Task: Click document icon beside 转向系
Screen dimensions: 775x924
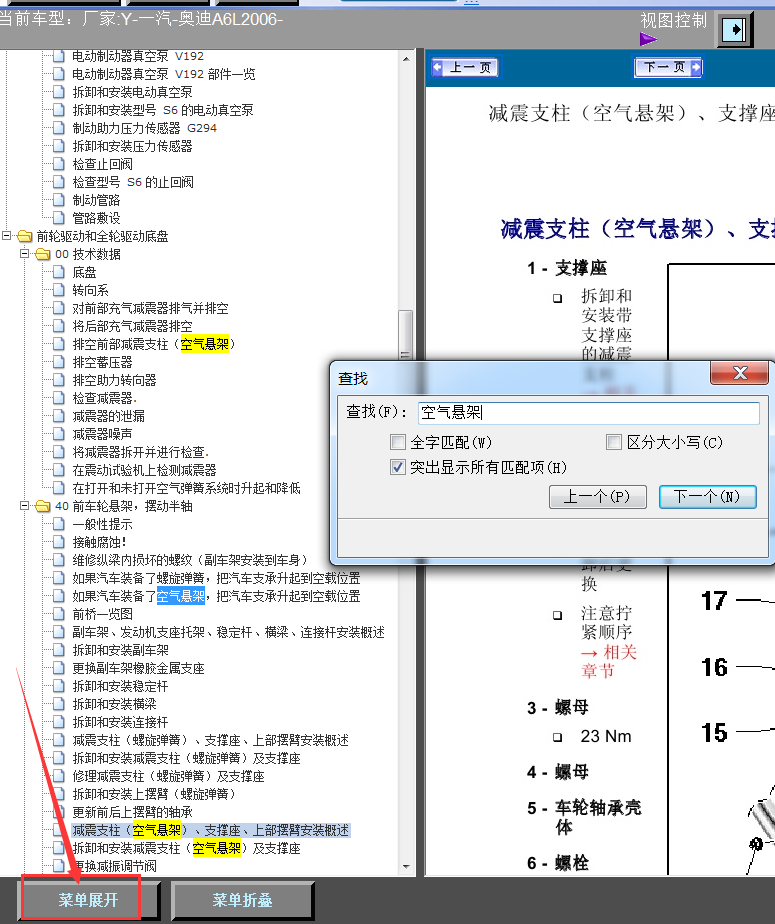Action: tap(58, 290)
